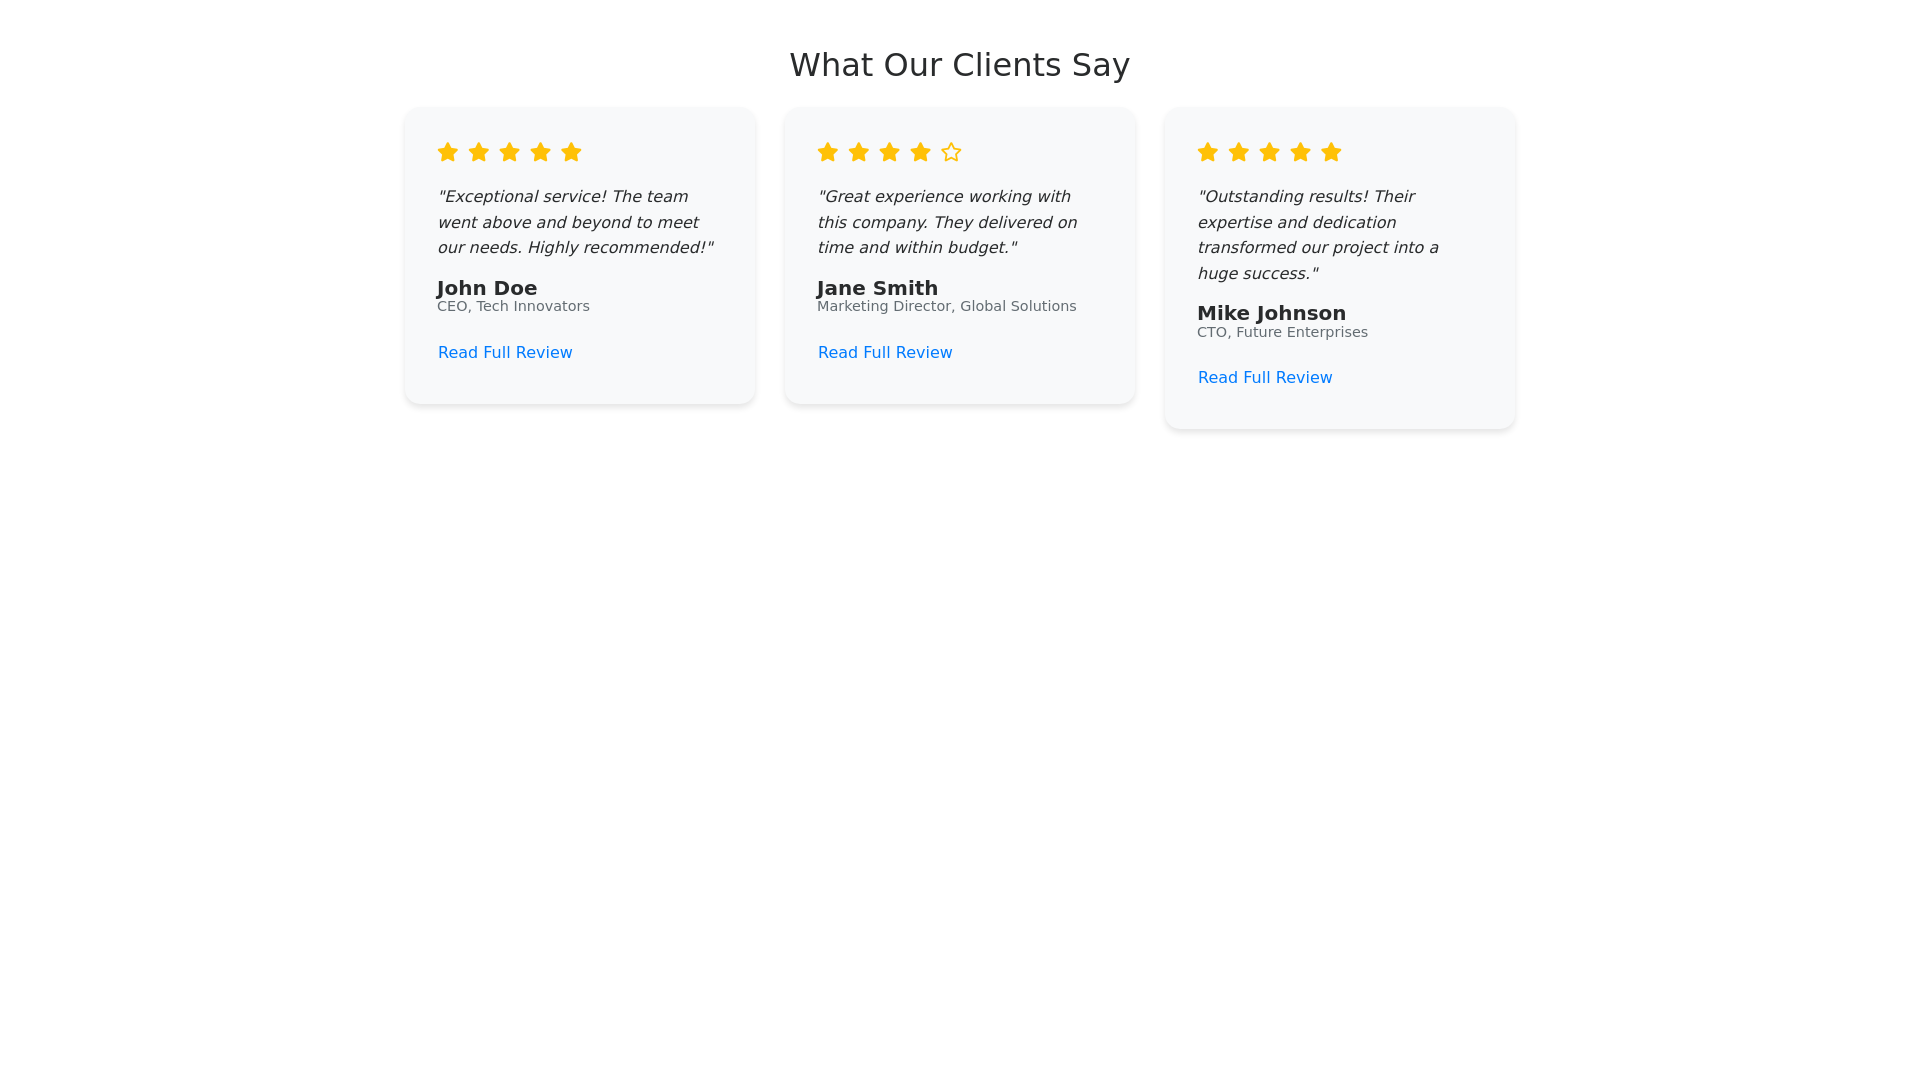Image resolution: width=1920 pixels, height=1080 pixels.
Task: Click the John Doe reviewer name
Action: [x=487, y=288]
